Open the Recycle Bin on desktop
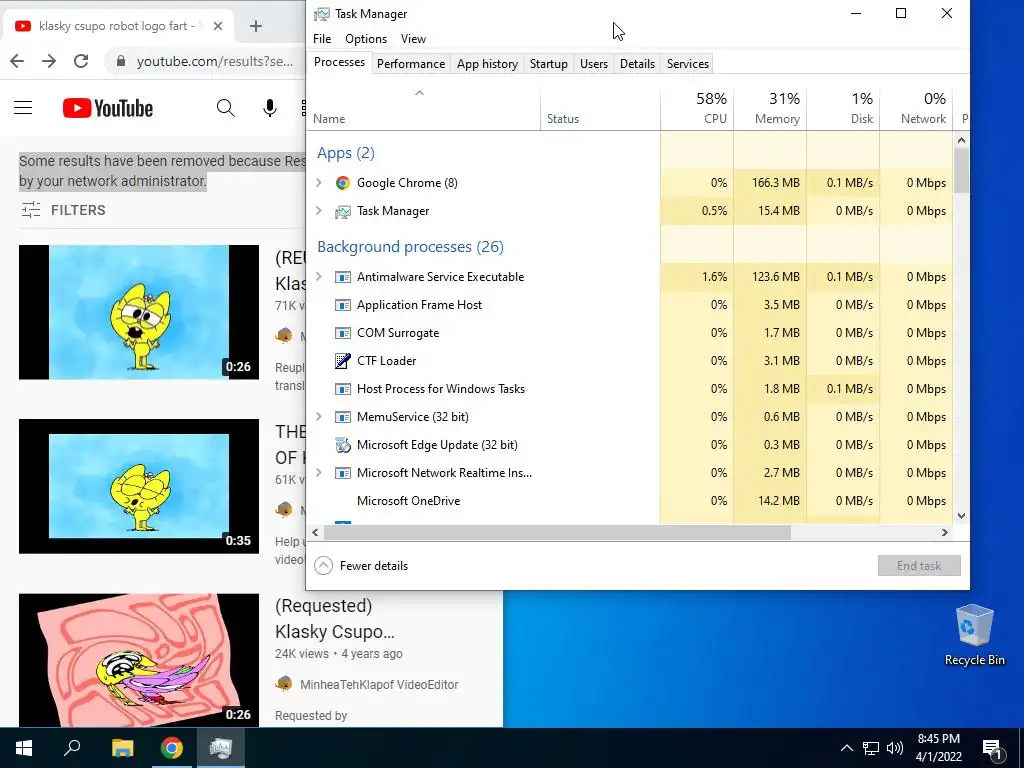Image resolution: width=1024 pixels, height=768 pixels. tap(974, 635)
